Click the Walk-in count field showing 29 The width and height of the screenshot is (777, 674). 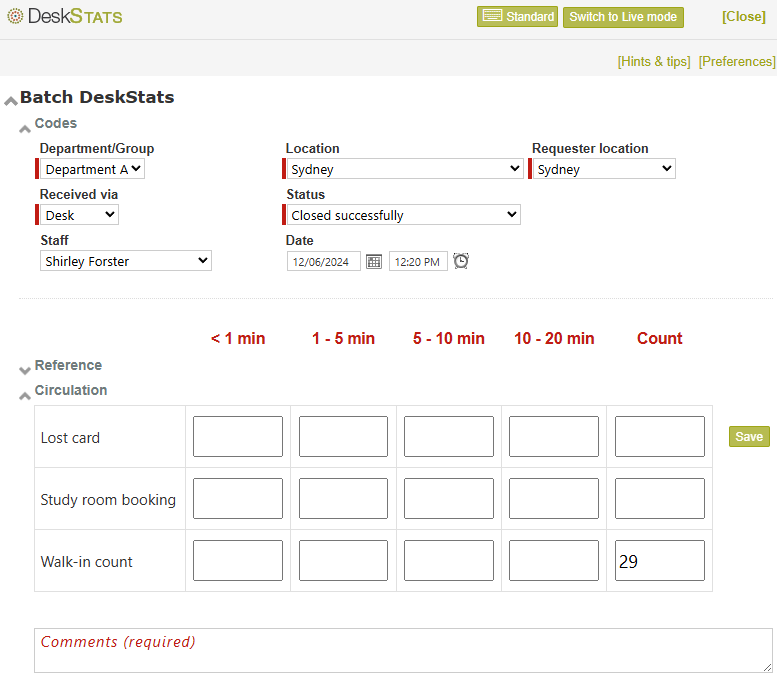660,561
